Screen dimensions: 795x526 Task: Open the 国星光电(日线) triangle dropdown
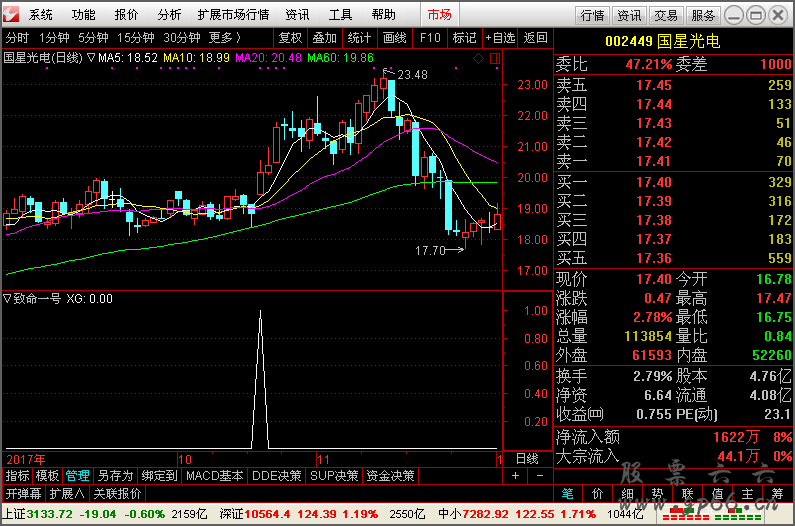point(90,58)
